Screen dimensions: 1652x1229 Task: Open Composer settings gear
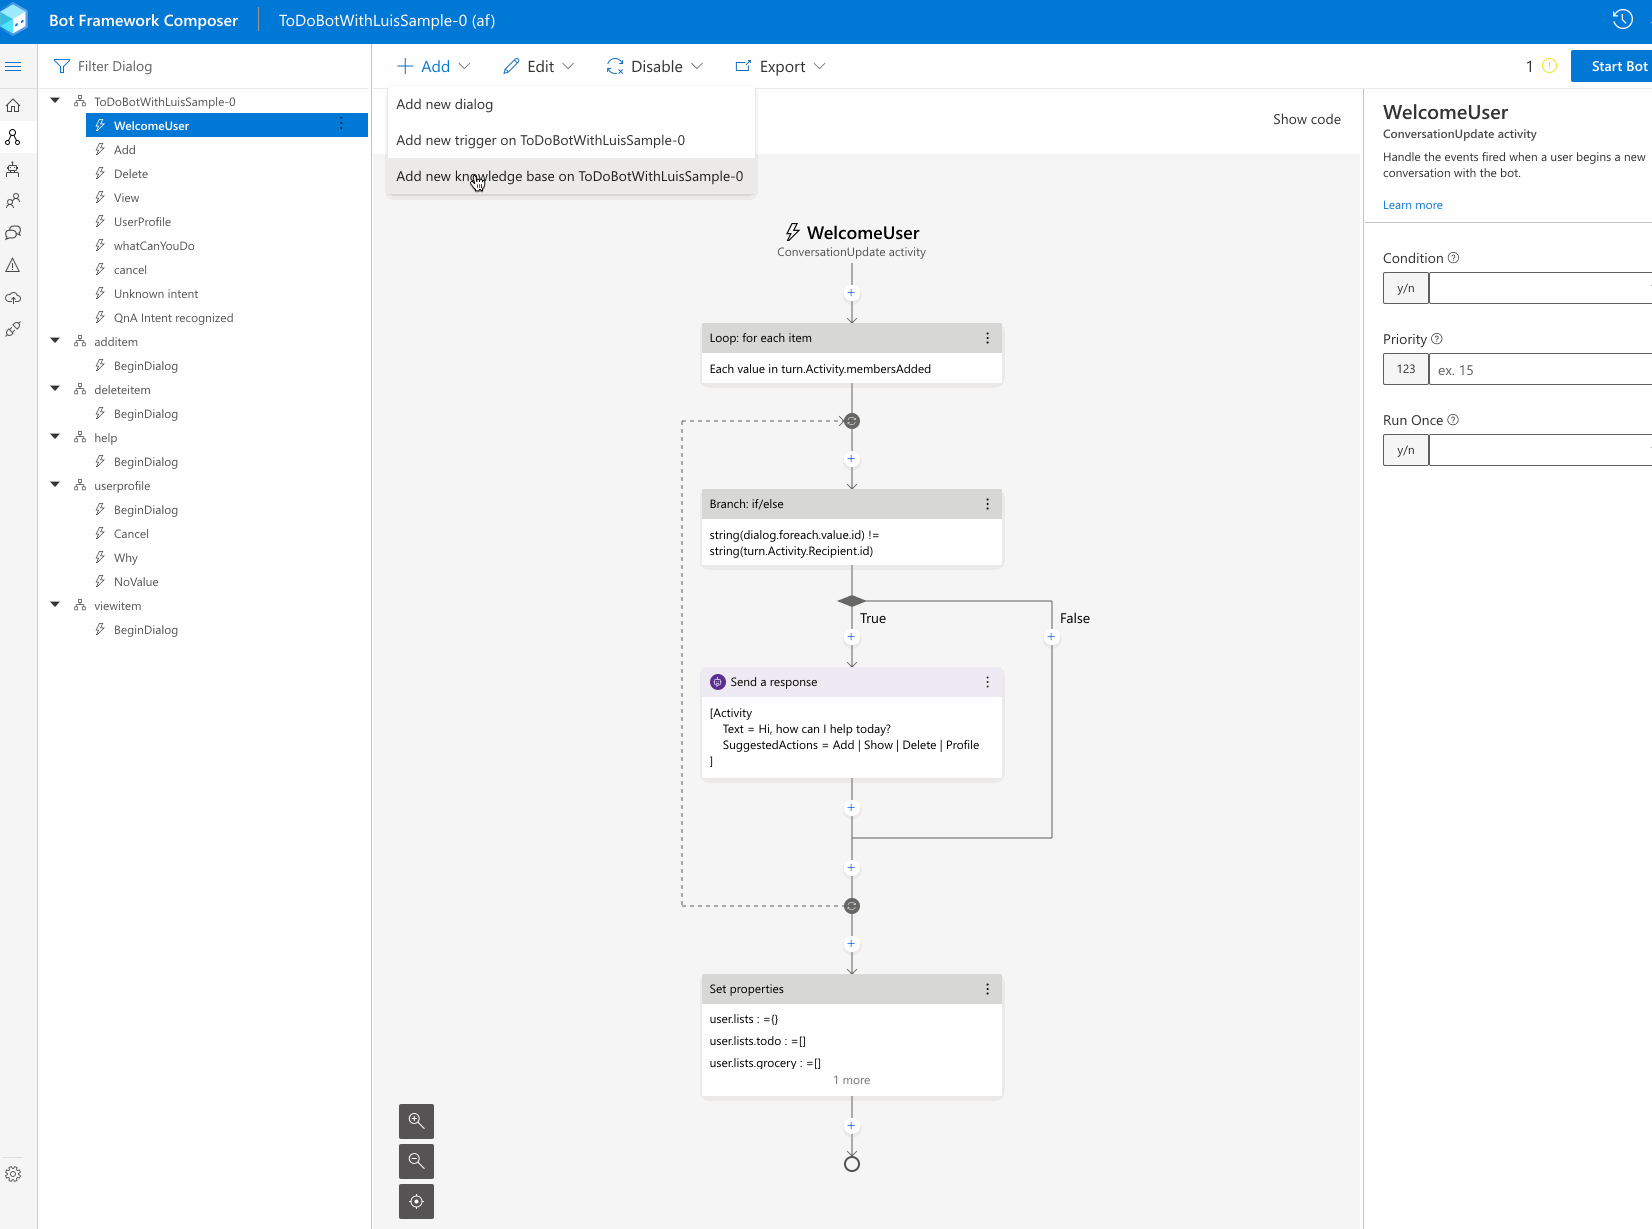click(14, 1173)
